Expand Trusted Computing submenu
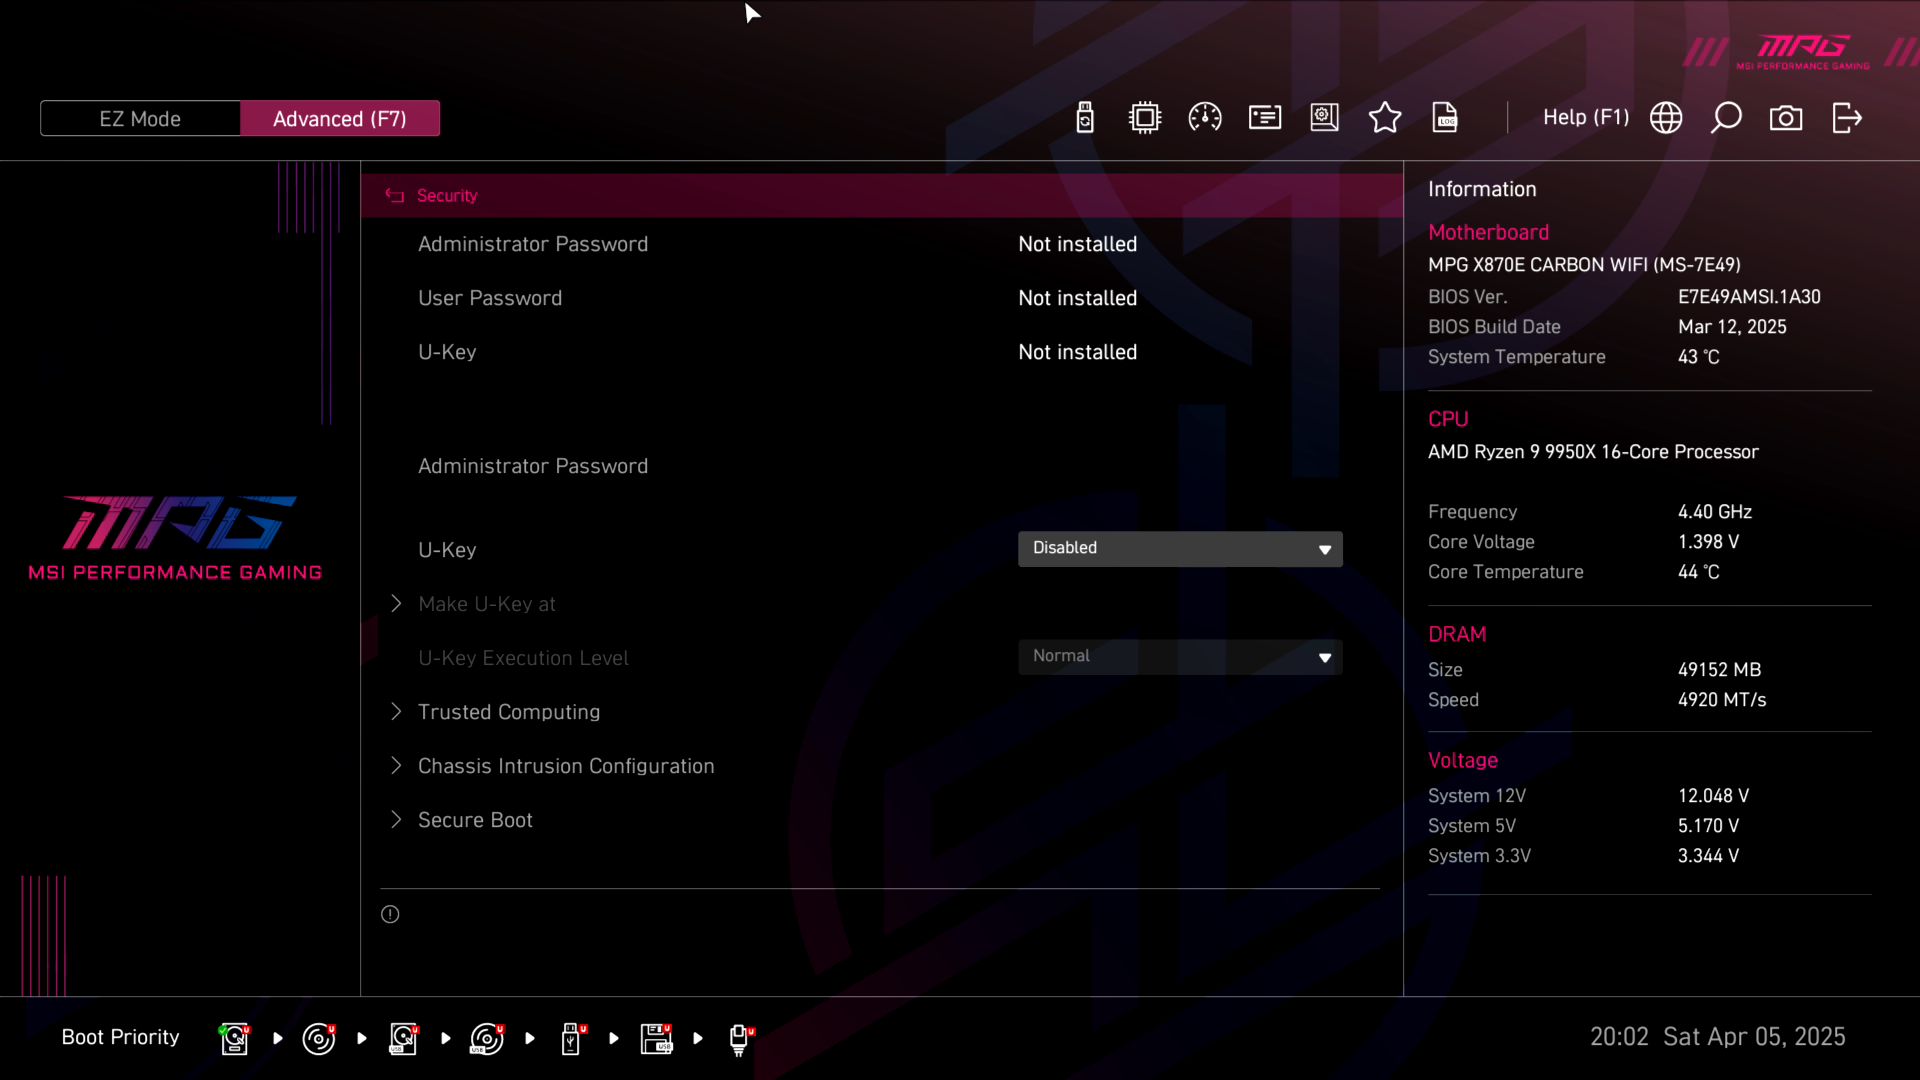This screenshot has width=1920, height=1080. tap(509, 712)
